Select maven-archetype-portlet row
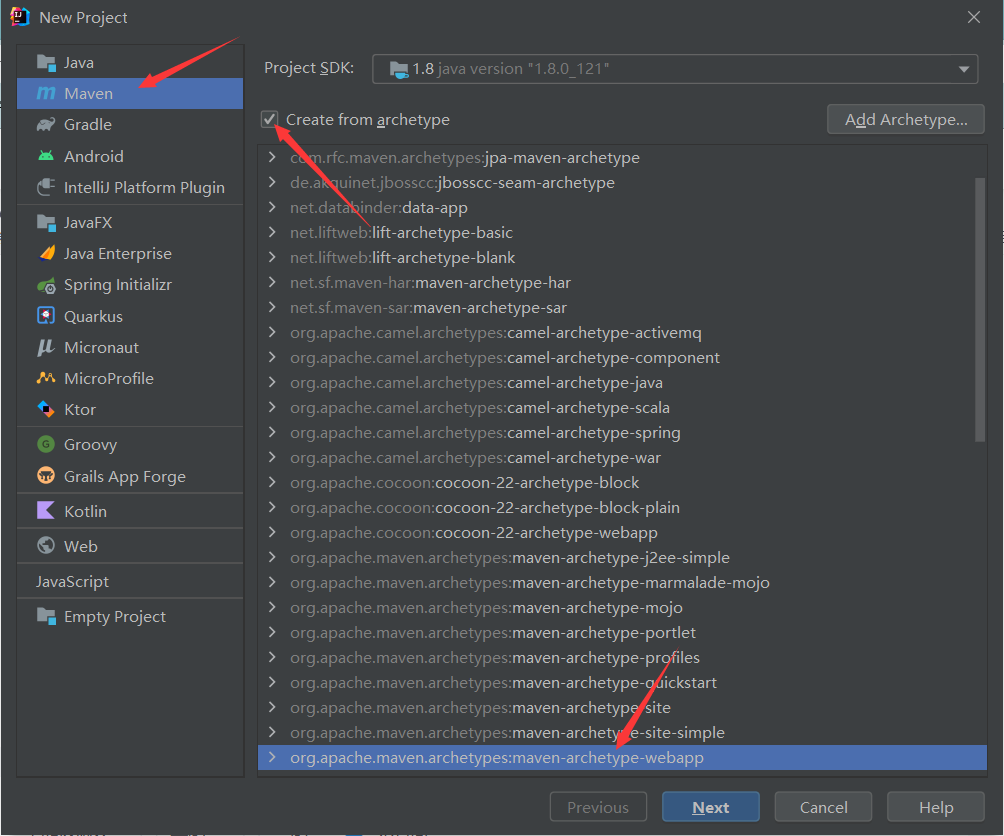The height and width of the screenshot is (836, 1004). pos(622,632)
